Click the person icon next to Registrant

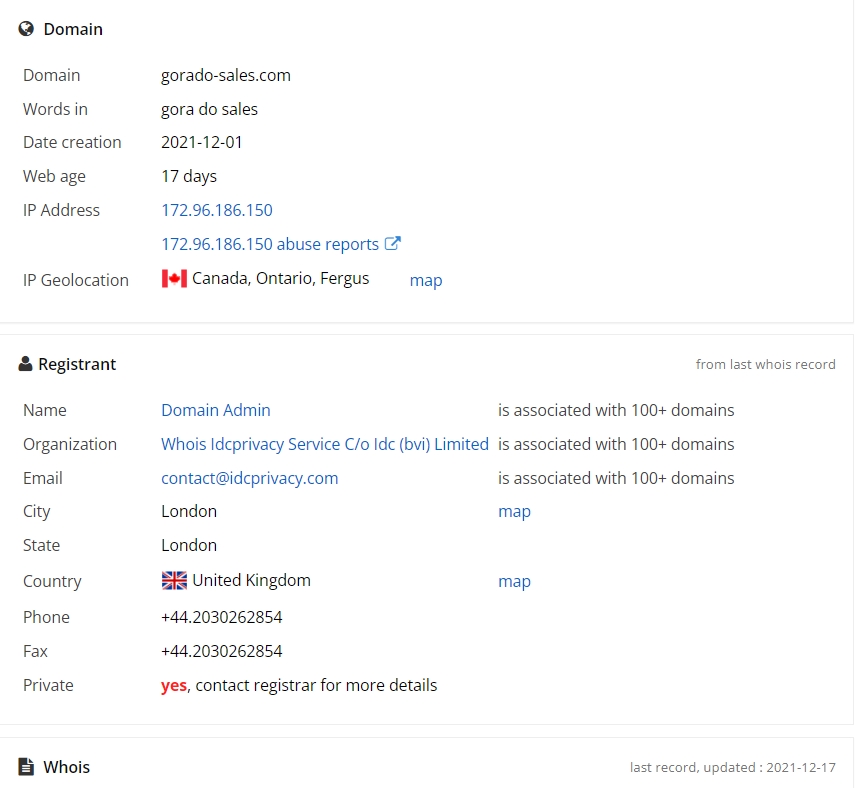[x=25, y=364]
